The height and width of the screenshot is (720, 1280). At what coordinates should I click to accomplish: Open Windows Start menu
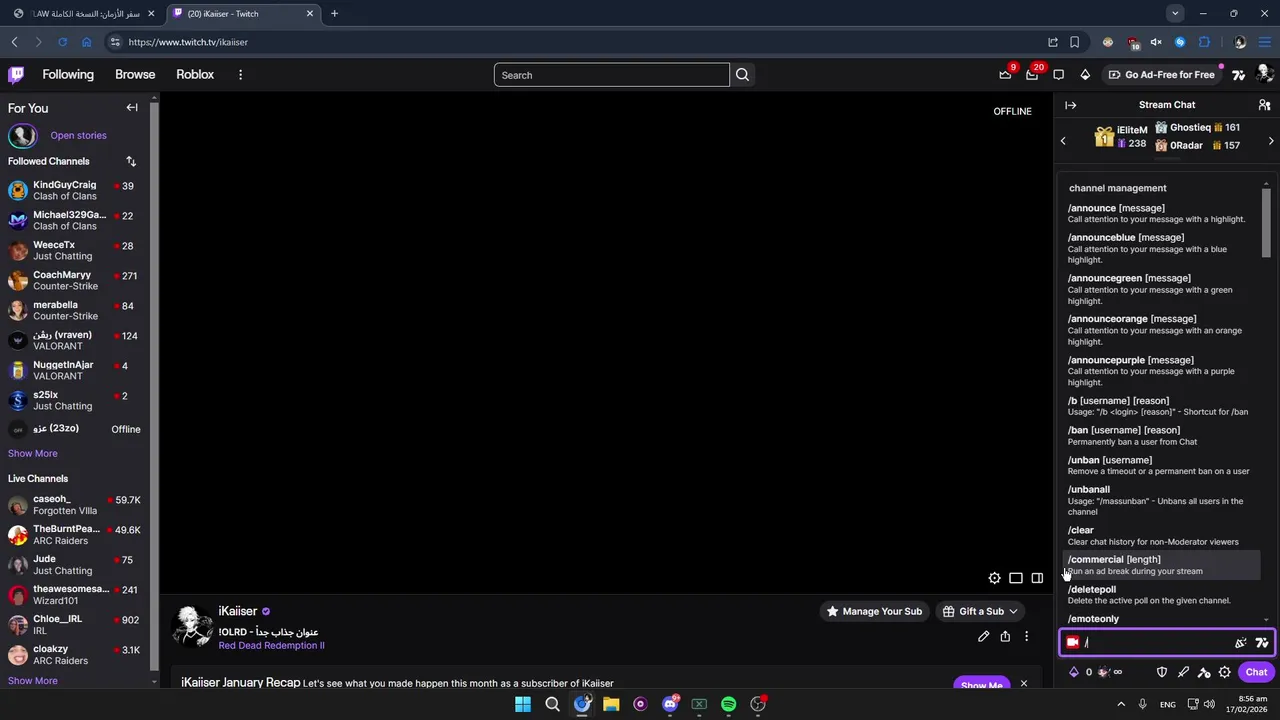(x=523, y=704)
